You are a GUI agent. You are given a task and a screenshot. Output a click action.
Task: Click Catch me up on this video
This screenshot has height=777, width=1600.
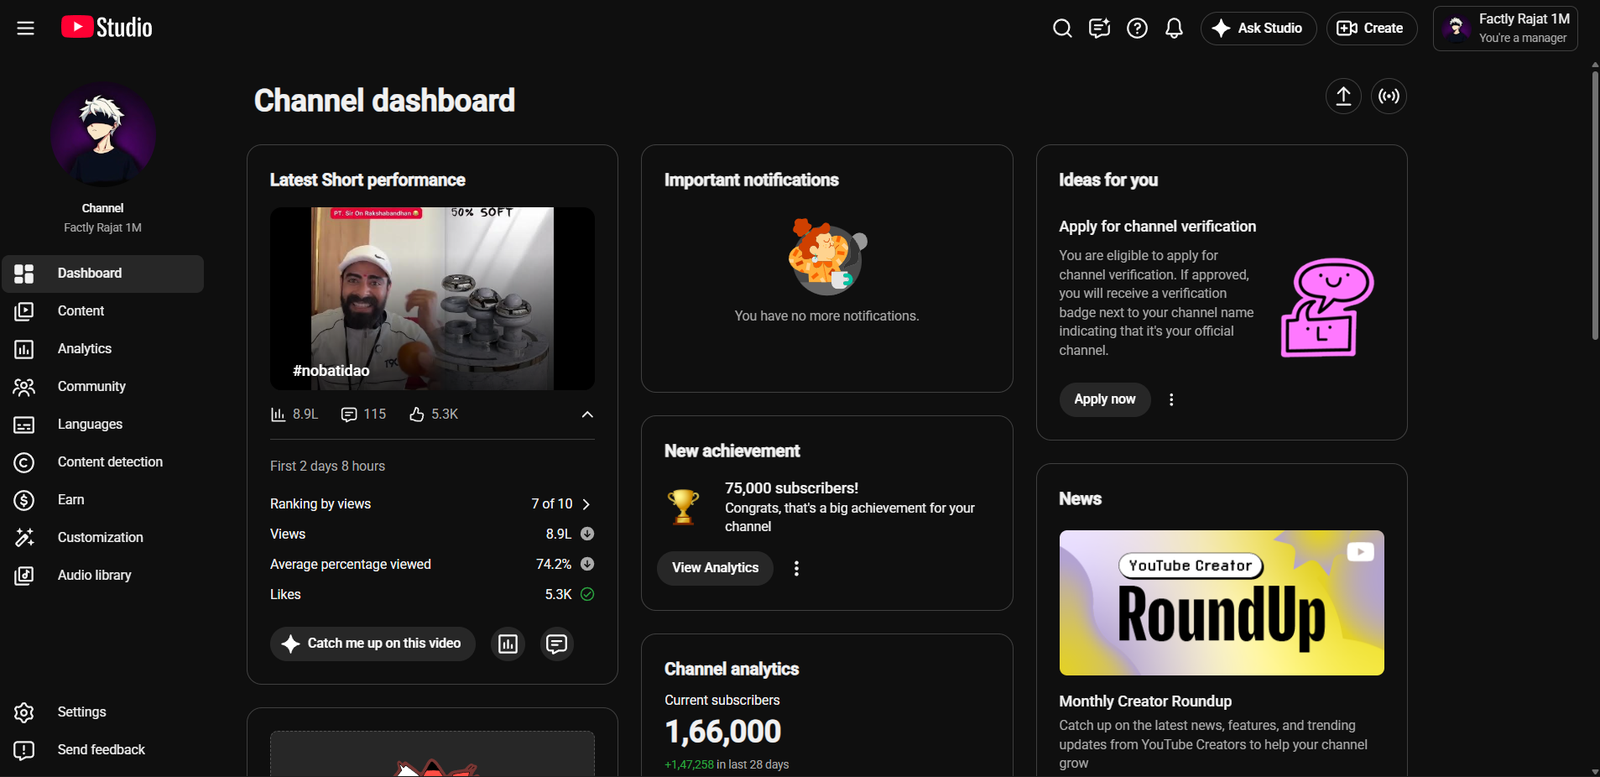(x=372, y=644)
